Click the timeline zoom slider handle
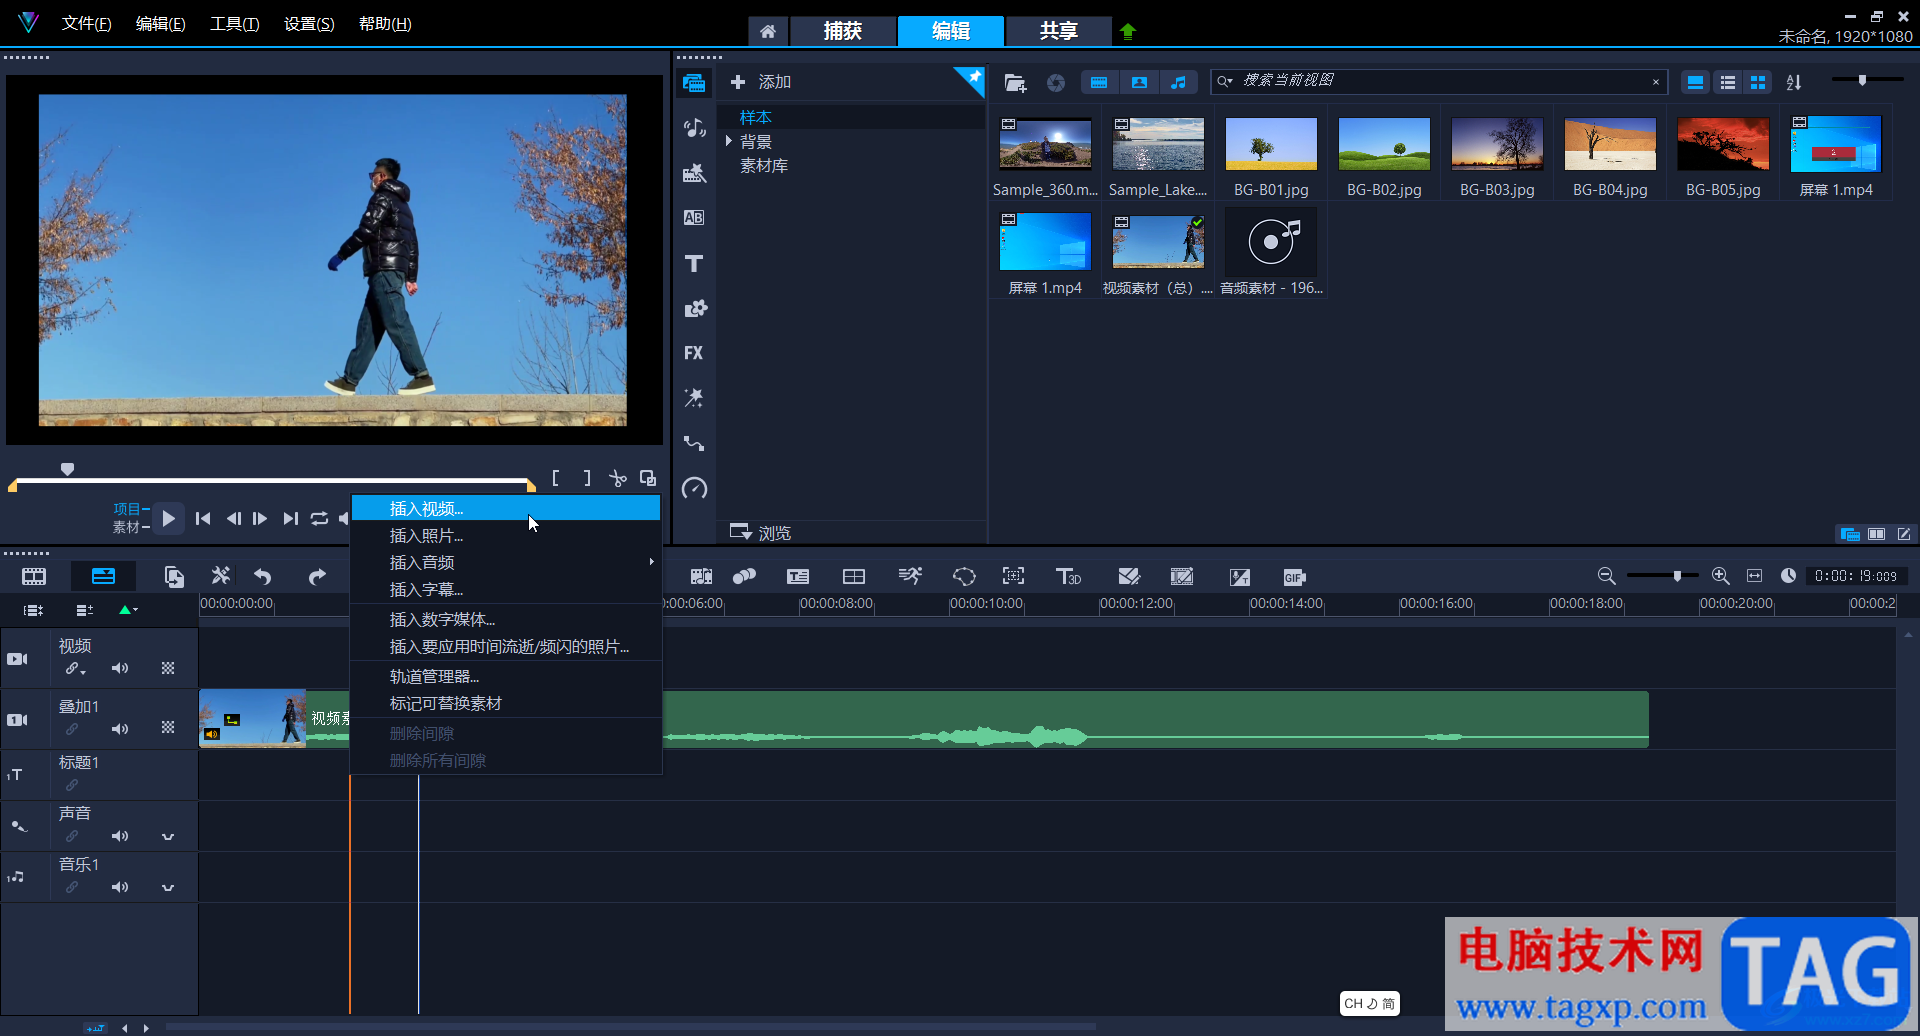 1677,576
